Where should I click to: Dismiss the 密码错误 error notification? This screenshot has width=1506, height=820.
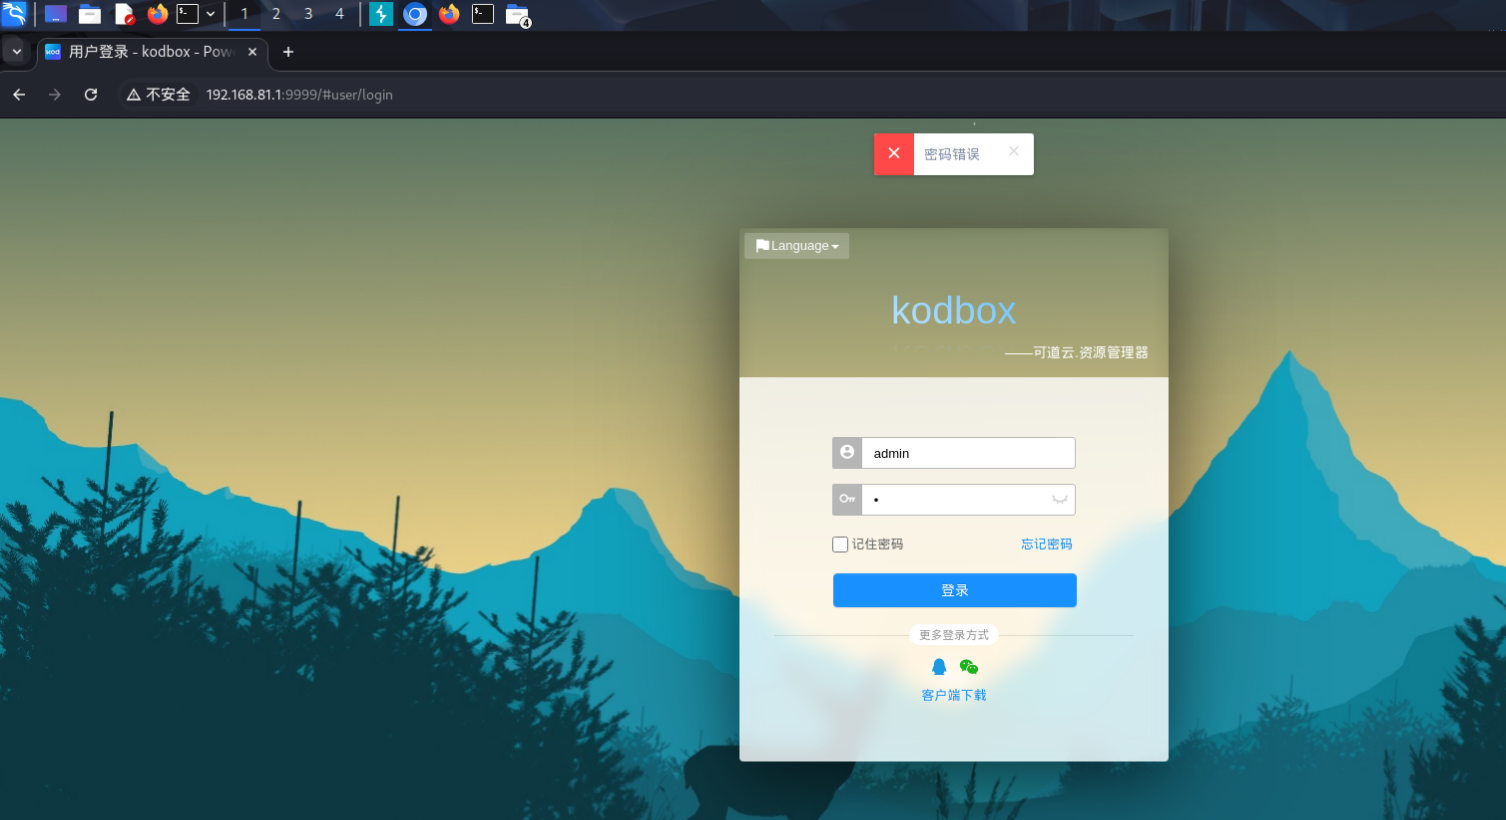point(1013,151)
